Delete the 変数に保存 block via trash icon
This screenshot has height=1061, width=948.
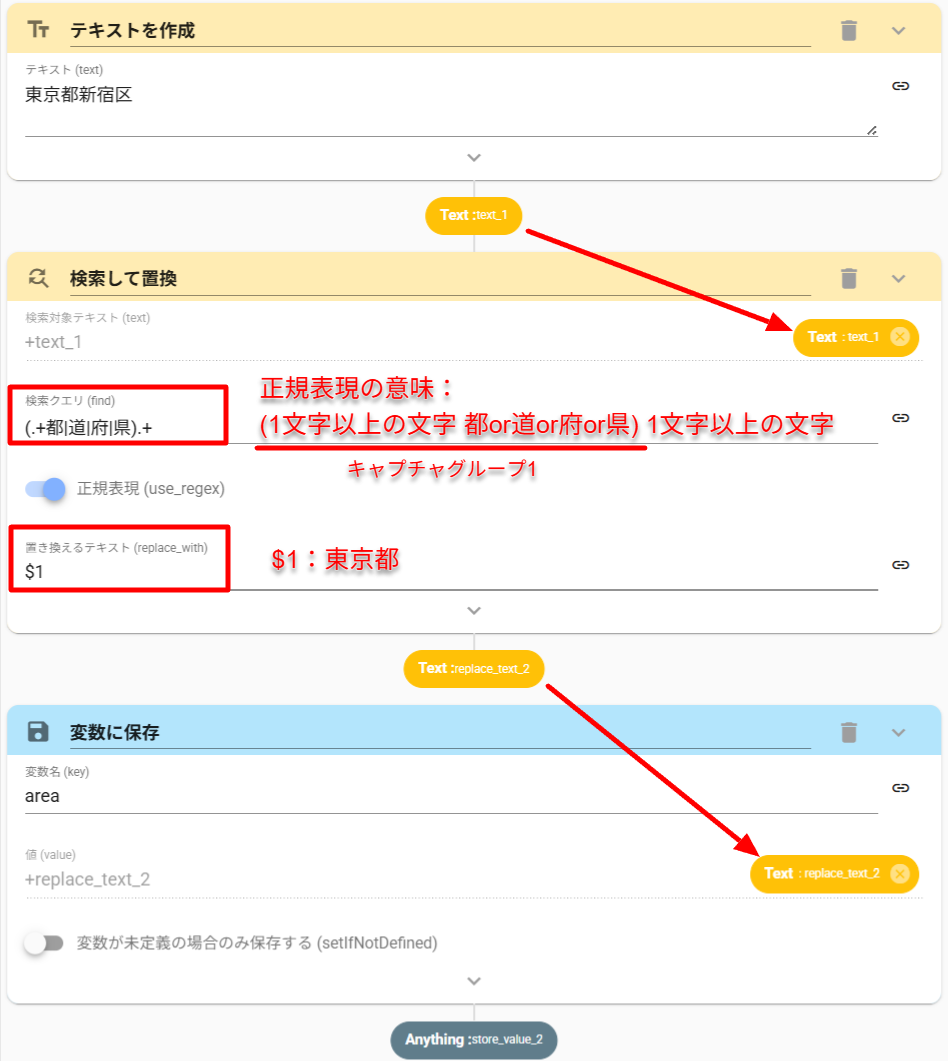[849, 732]
